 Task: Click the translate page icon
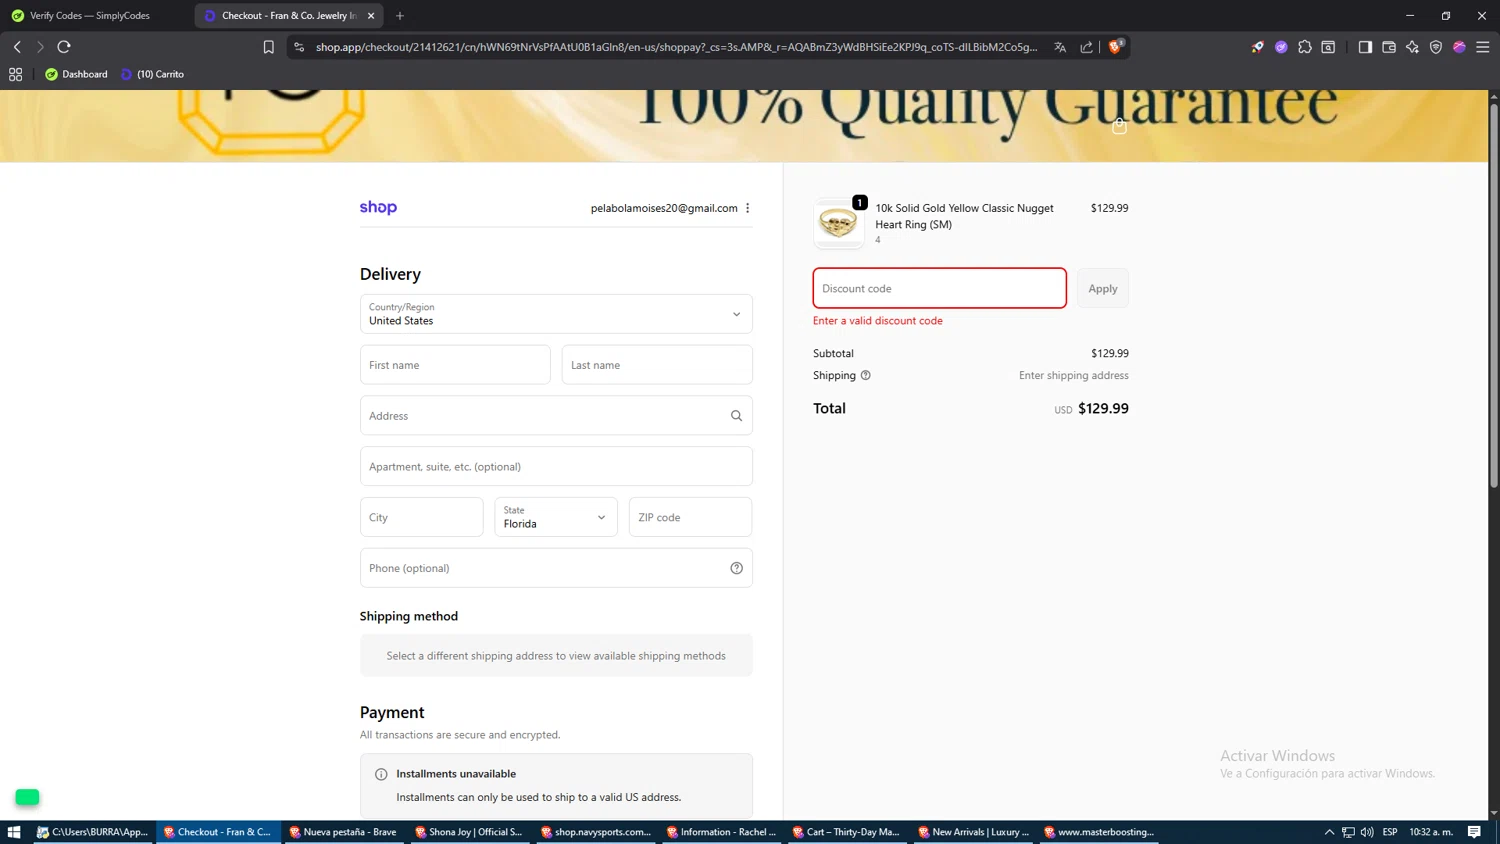(1060, 47)
